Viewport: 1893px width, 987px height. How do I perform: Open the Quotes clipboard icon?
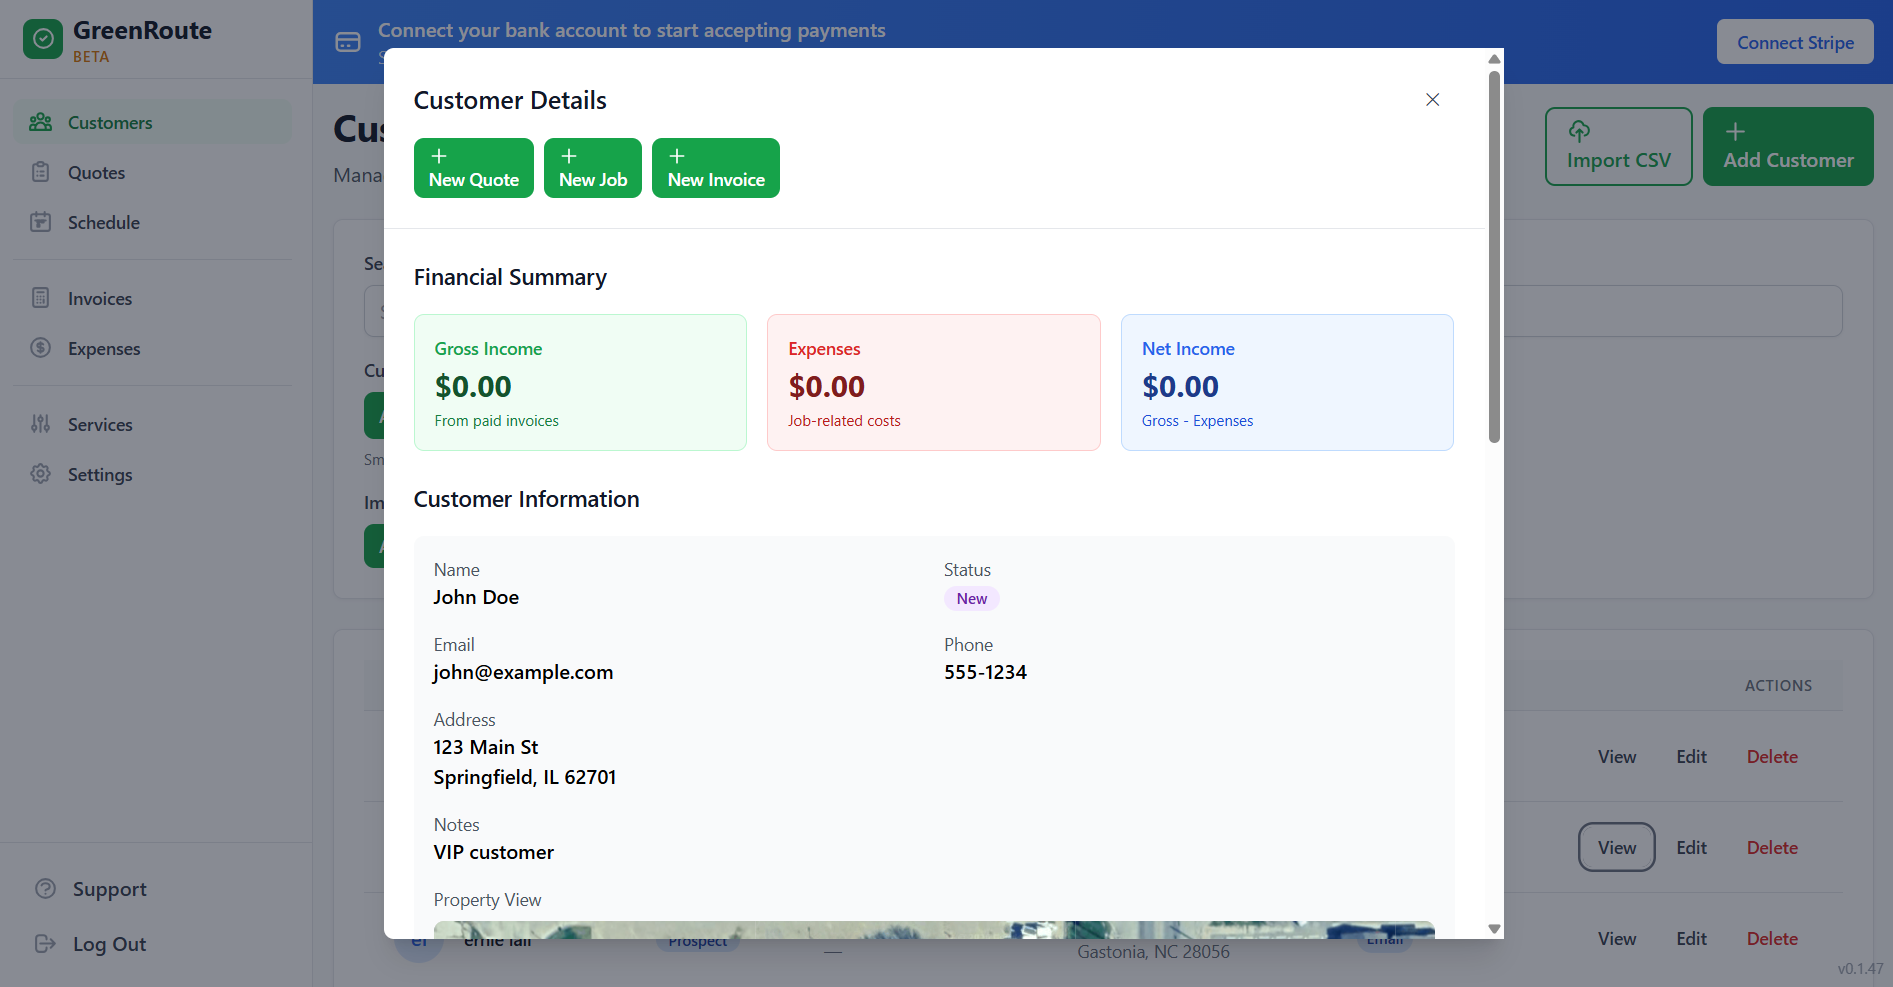tap(41, 172)
